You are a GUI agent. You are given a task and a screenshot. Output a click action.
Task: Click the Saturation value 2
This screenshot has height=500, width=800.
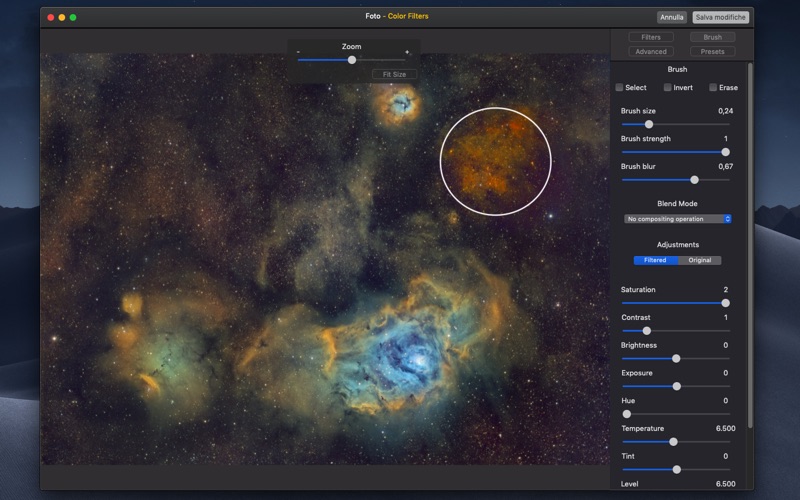click(726, 290)
